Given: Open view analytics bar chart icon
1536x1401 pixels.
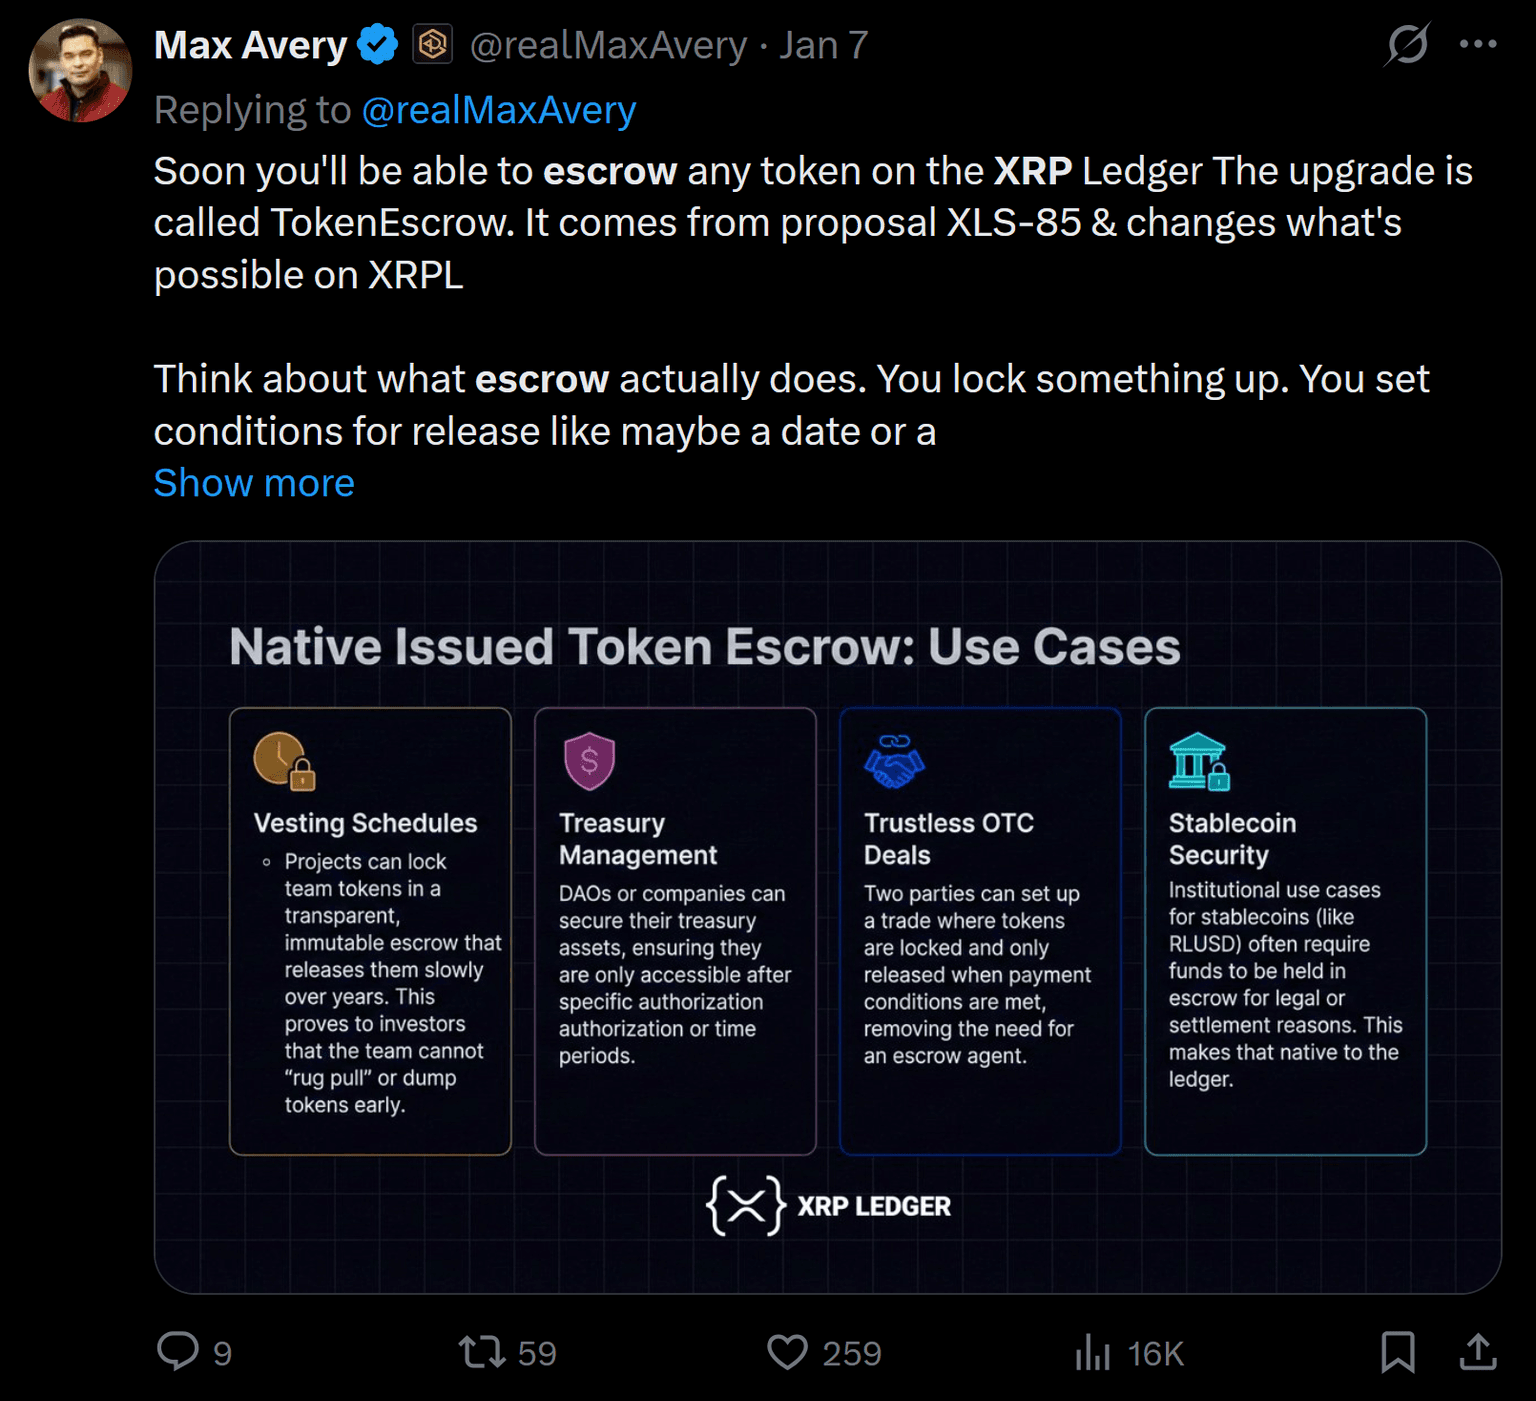Looking at the screenshot, I should click(1093, 1353).
